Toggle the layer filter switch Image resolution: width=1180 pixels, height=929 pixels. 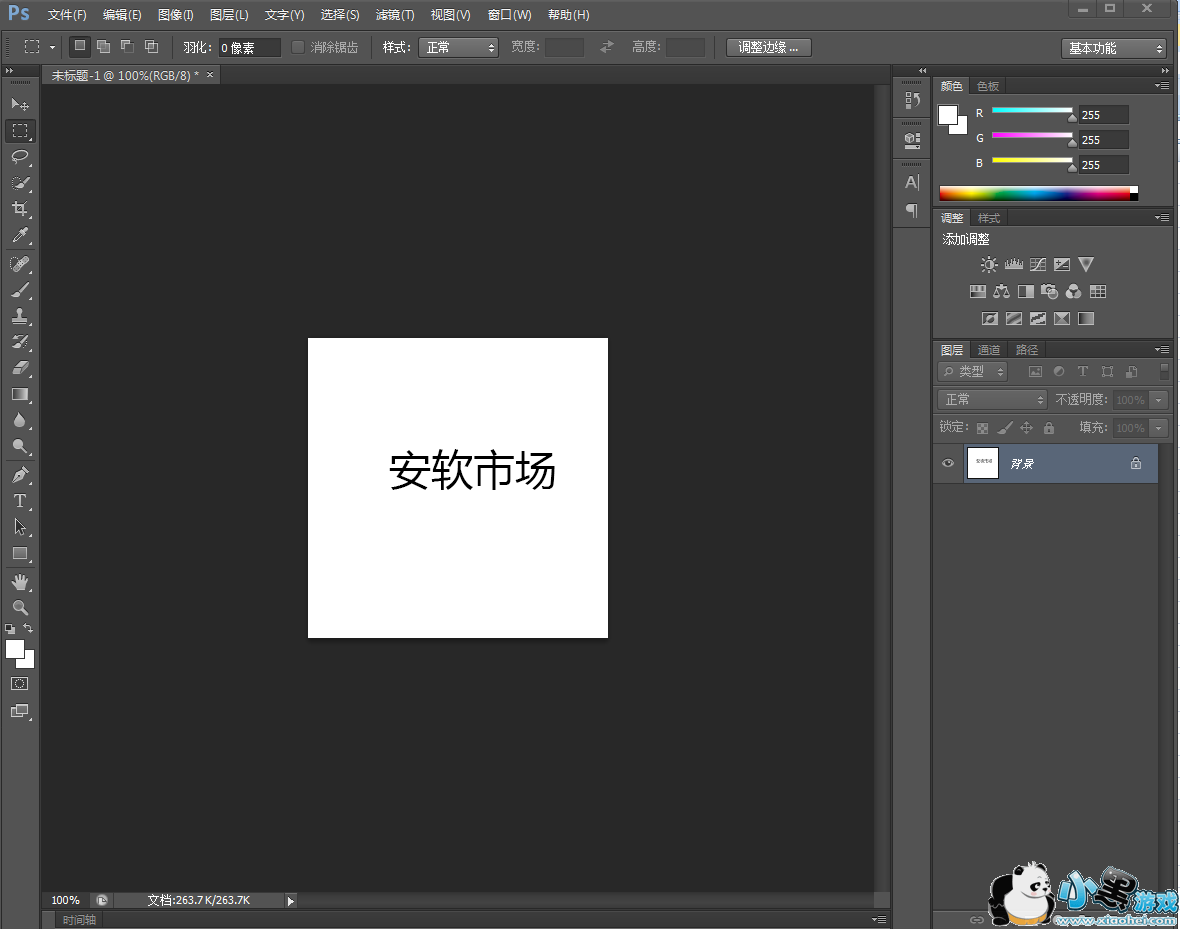[x=1164, y=371]
